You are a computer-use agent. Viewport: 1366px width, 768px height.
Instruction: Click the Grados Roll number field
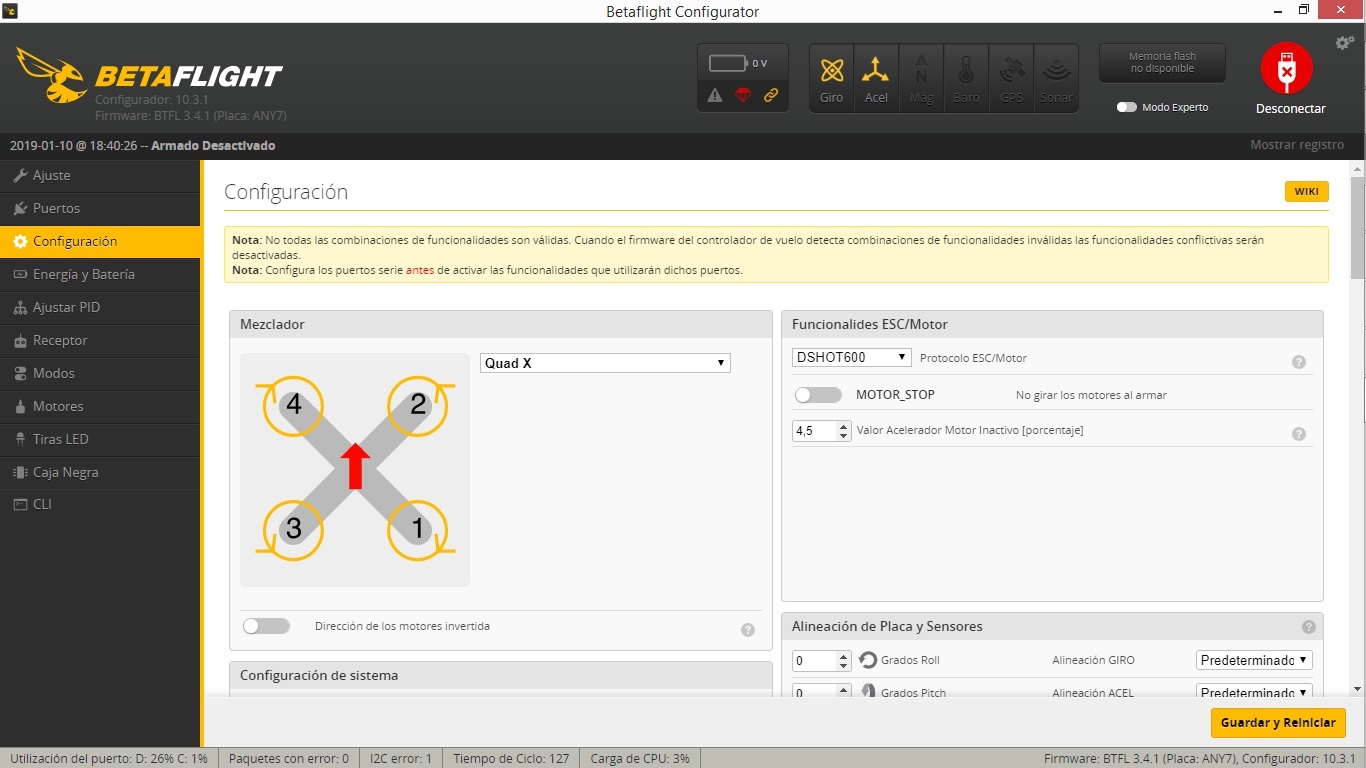click(x=822, y=660)
